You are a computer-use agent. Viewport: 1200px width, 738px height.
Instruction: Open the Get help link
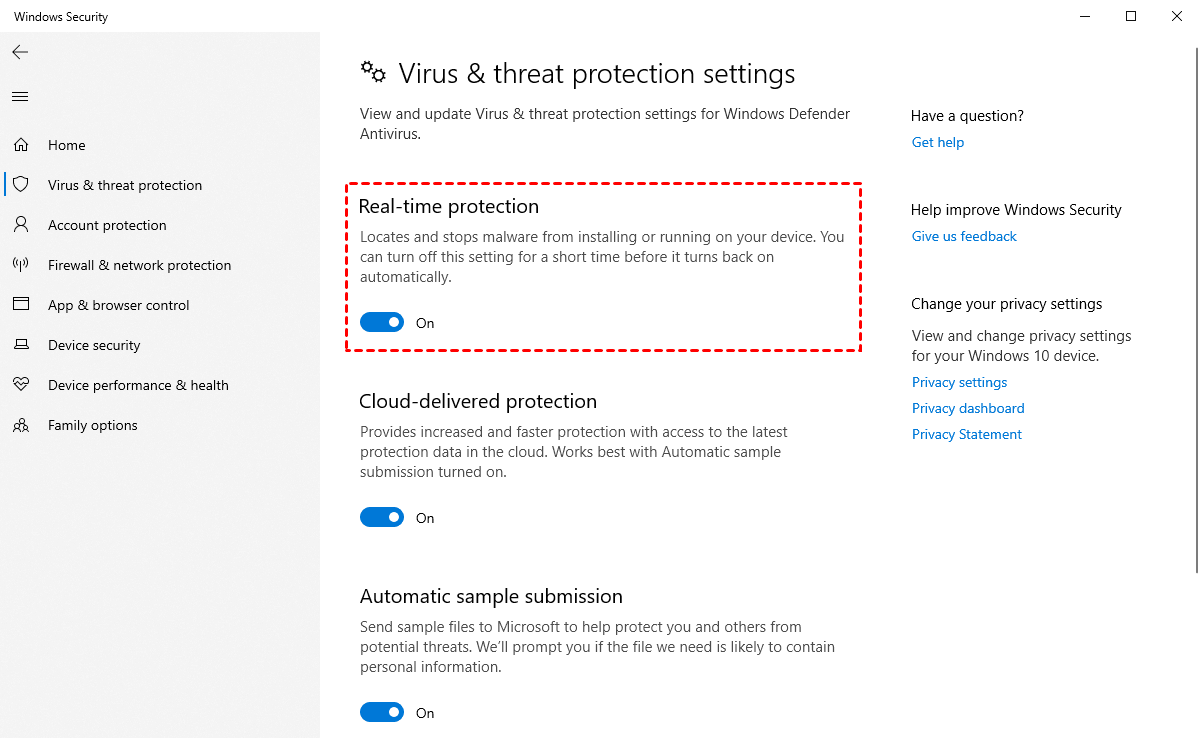tap(938, 142)
